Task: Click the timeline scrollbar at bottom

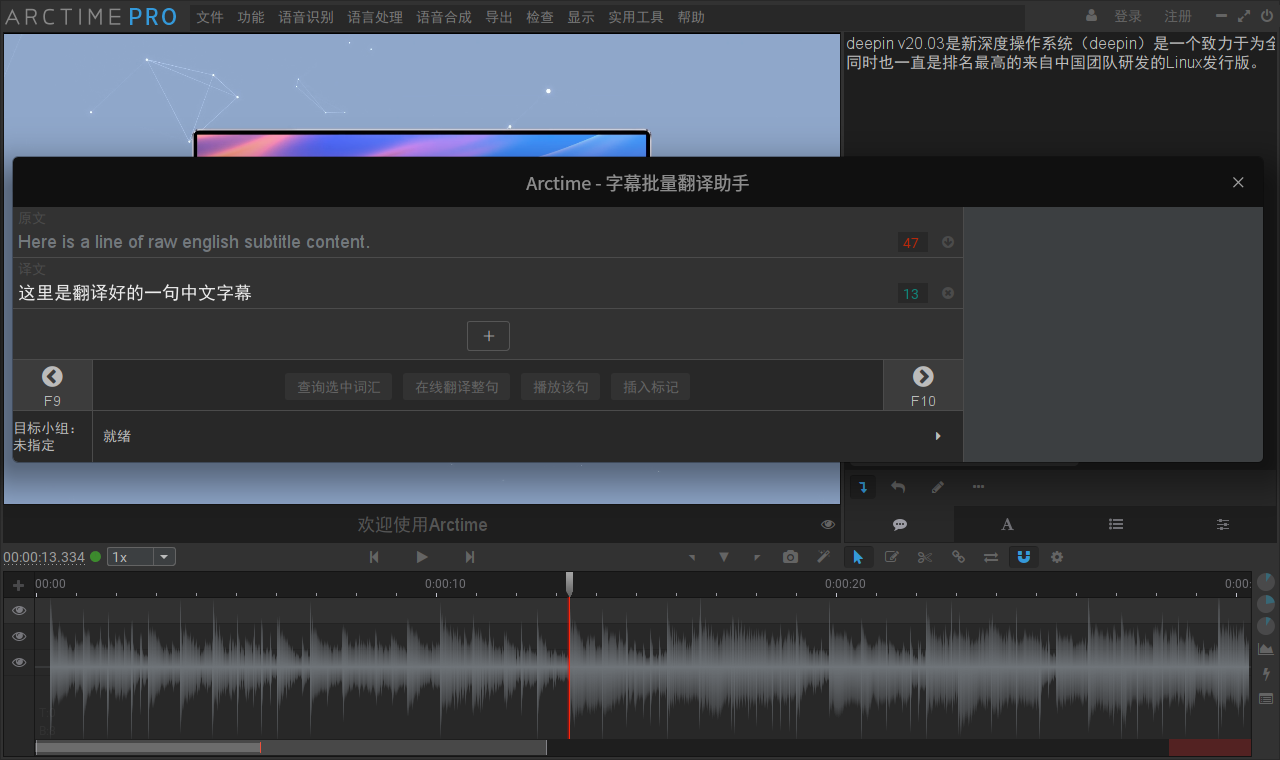Action: pyautogui.click(x=290, y=747)
